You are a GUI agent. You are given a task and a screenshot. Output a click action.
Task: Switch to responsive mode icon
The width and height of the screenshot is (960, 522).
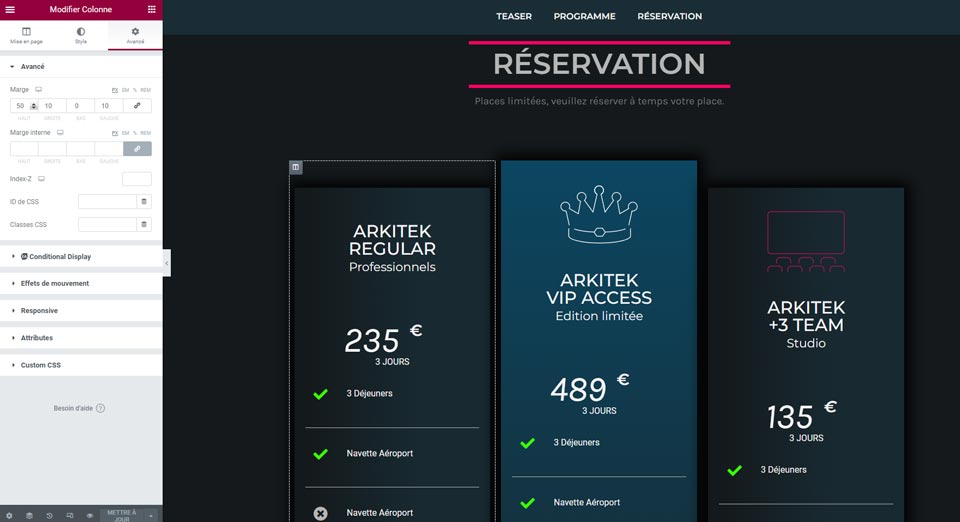click(x=69, y=516)
